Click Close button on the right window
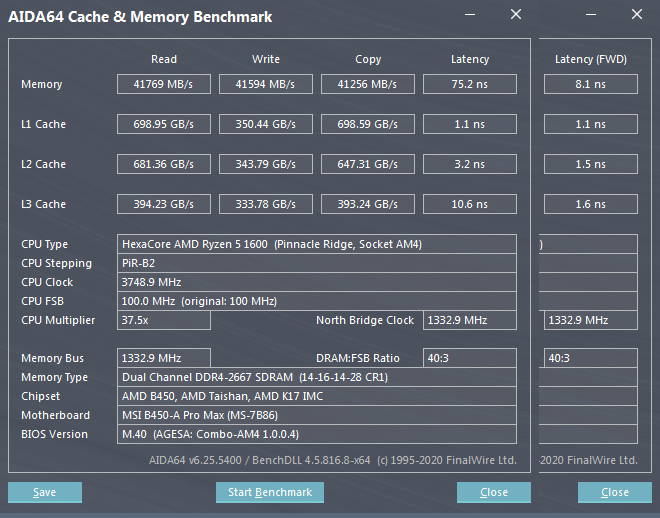The height and width of the screenshot is (518, 660). coord(615,492)
